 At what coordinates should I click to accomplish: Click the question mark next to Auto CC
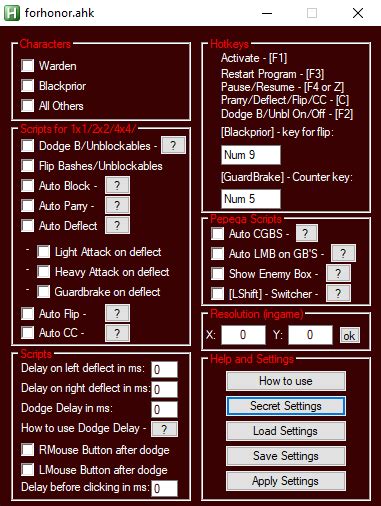click(117, 333)
